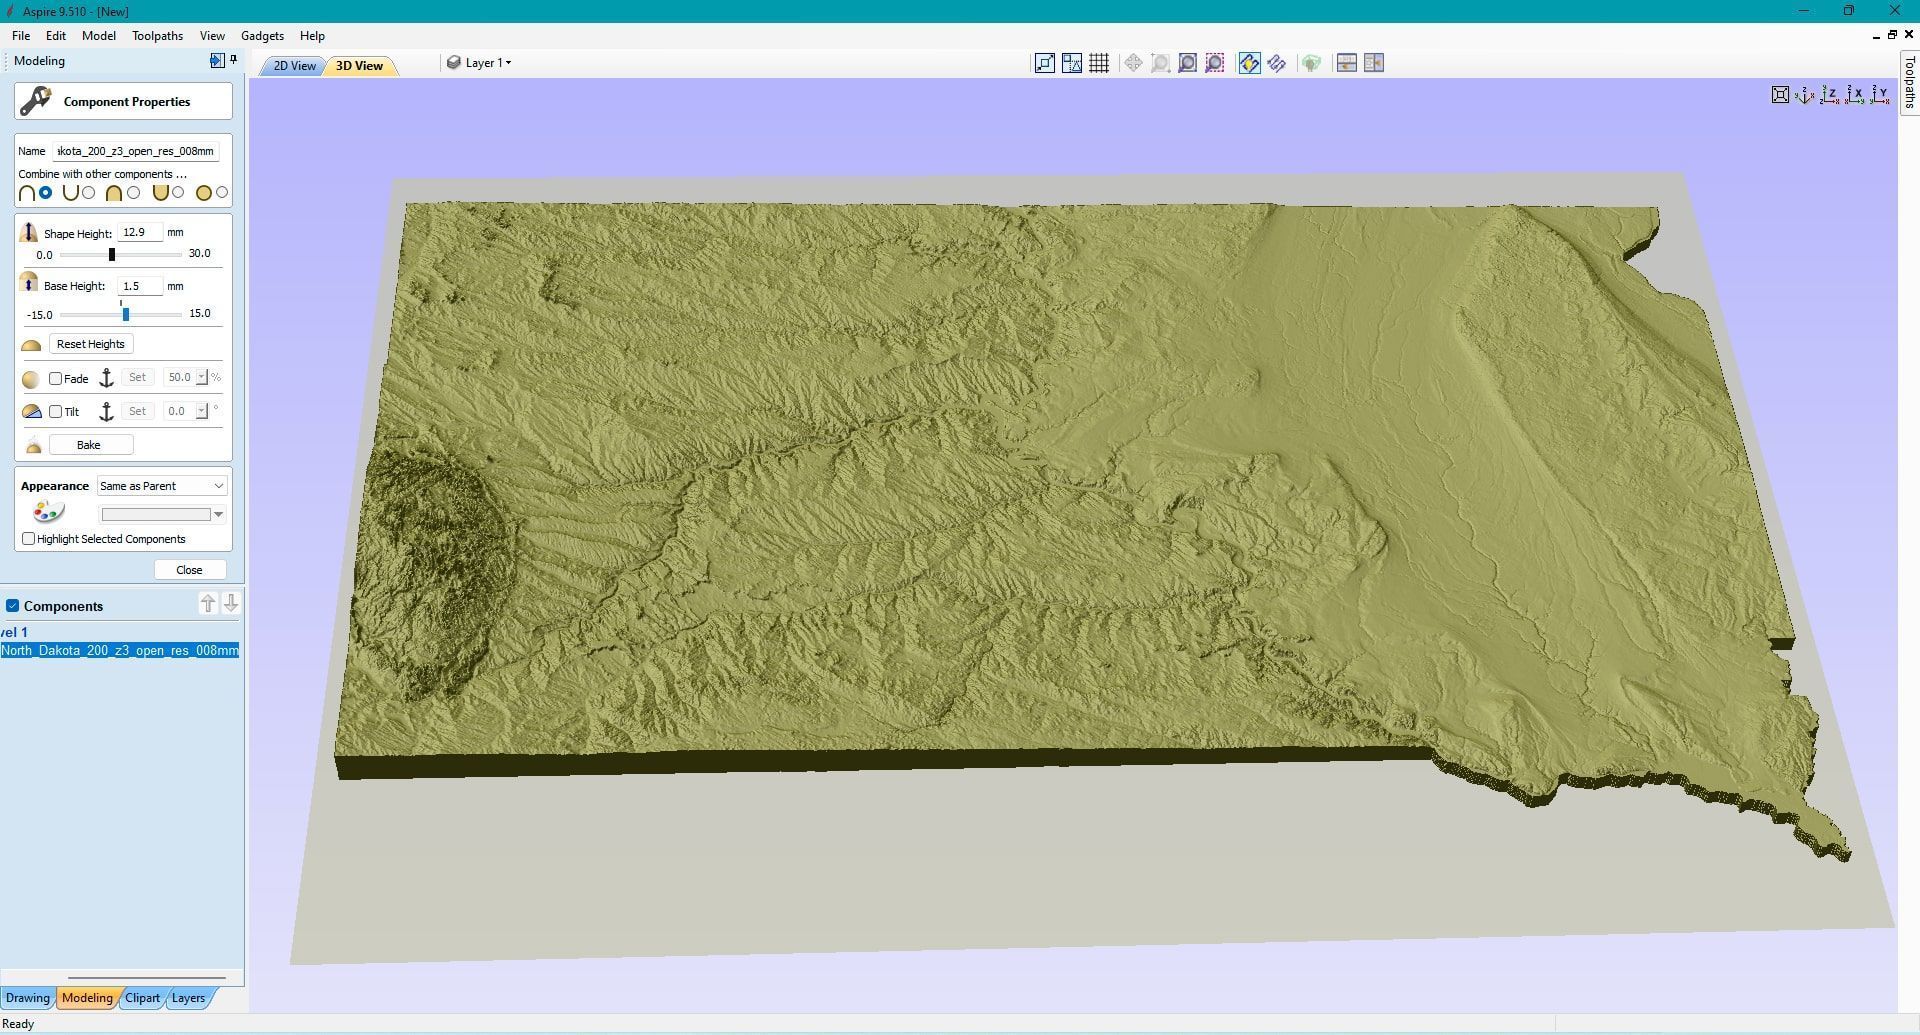
Task: Pin the Modeling panel
Action: [234, 60]
